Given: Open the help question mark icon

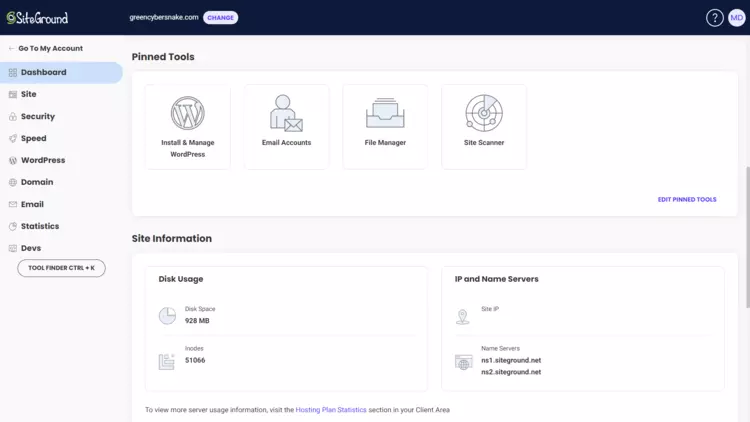Looking at the screenshot, I should pos(715,18).
